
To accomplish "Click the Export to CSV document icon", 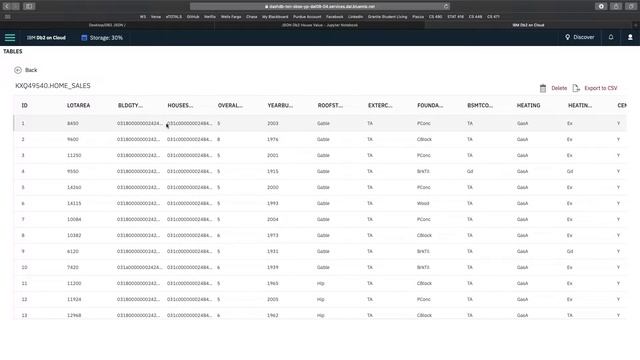I will pyautogui.click(x=576, y=88).
